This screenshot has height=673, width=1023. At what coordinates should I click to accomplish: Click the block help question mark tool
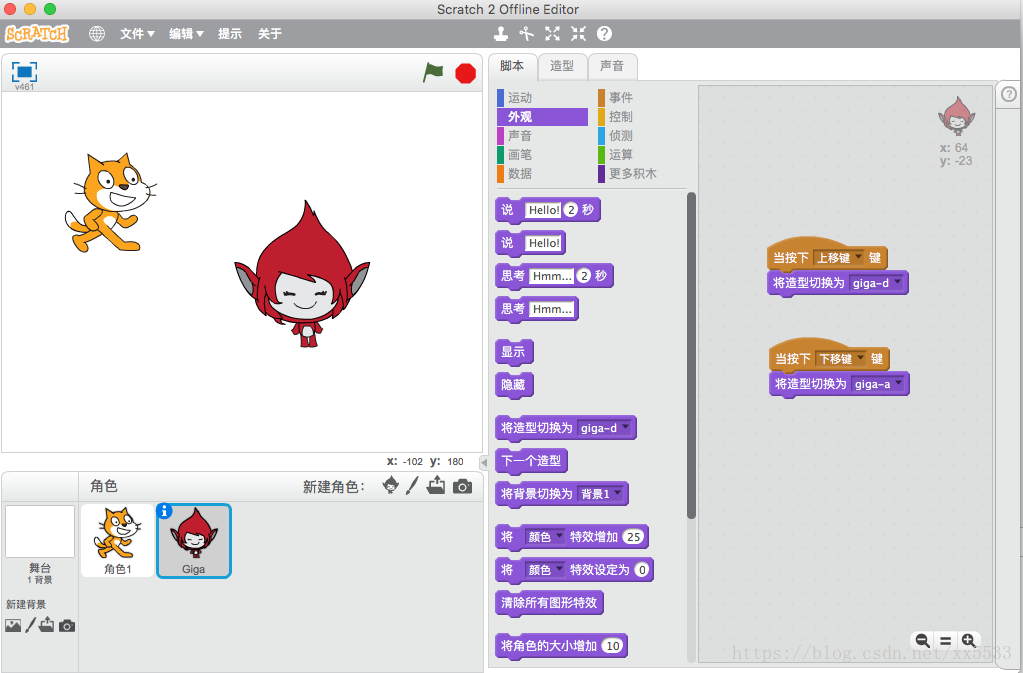[x=605, y=33]
